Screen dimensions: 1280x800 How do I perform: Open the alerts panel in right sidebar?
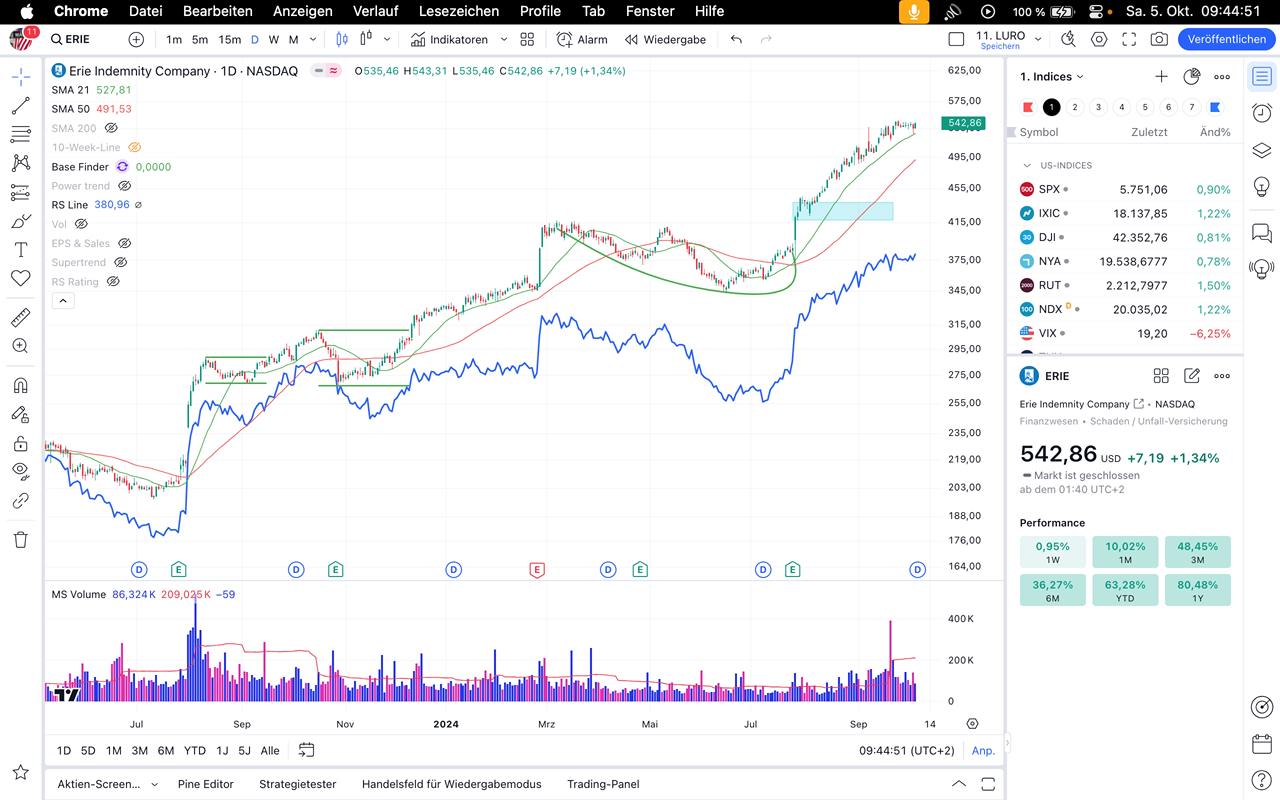[1262, 113]
